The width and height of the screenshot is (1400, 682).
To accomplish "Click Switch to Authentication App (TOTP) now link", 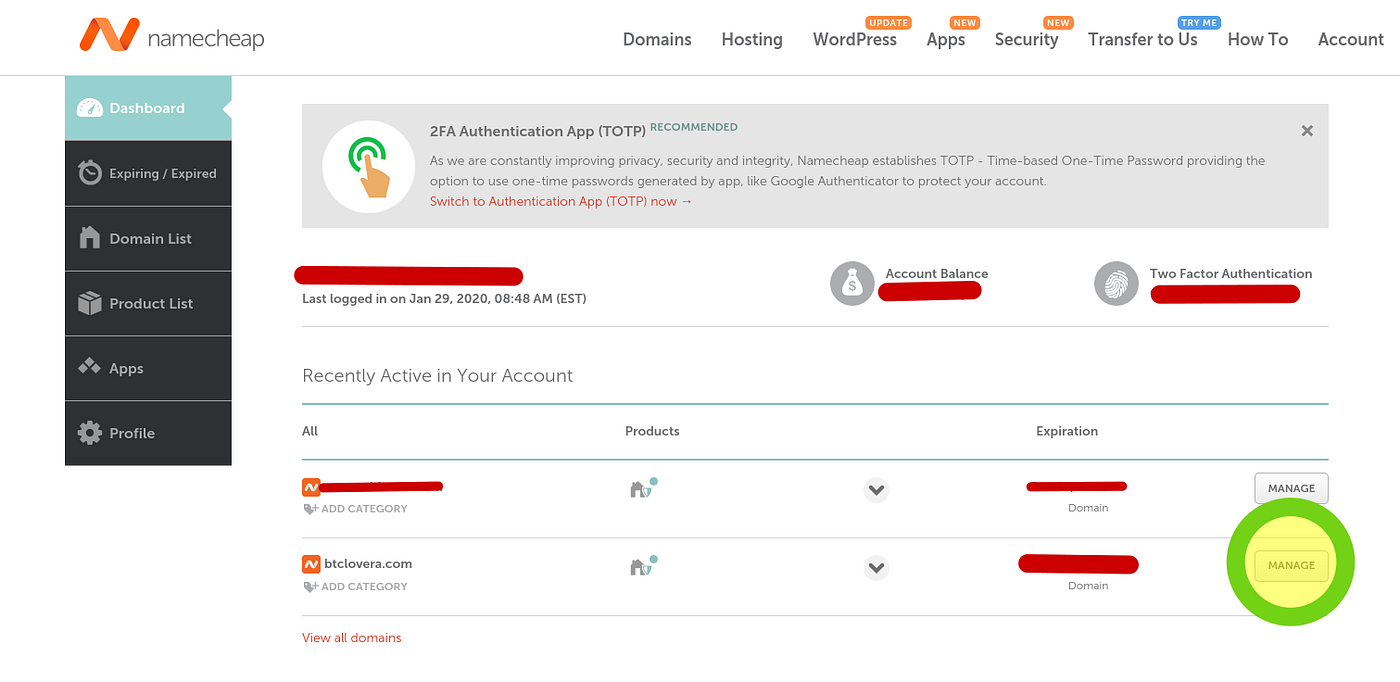I will [561, 201].
